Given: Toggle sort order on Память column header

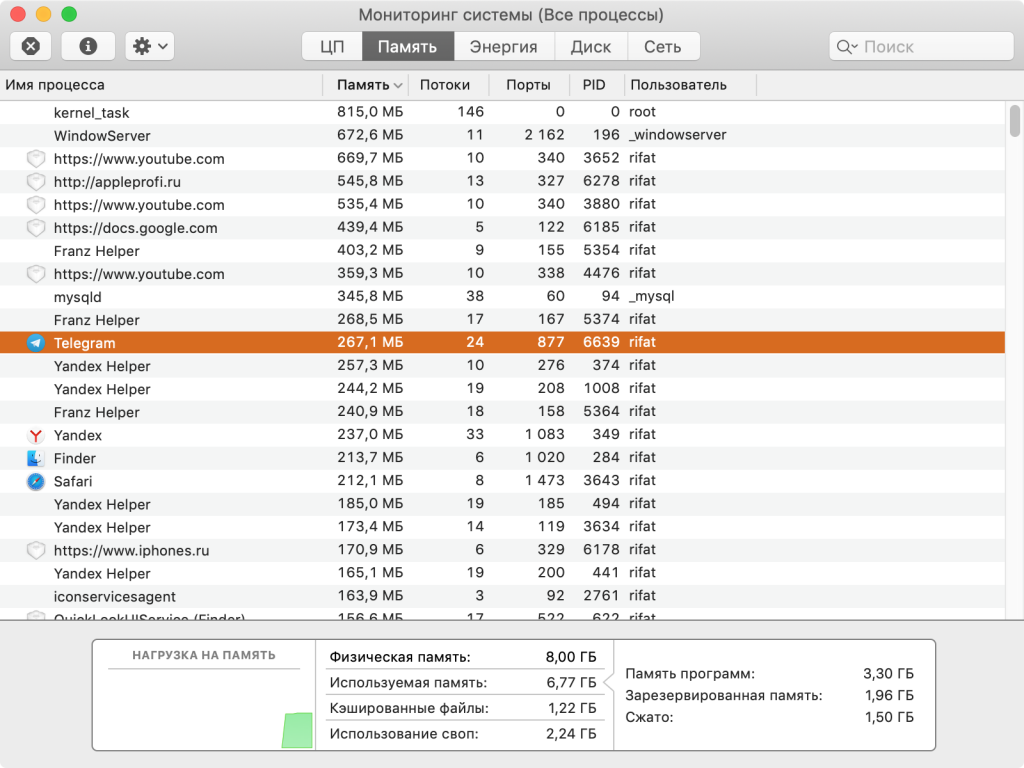Looking at the screenshot, I should [x=368, y=85].
